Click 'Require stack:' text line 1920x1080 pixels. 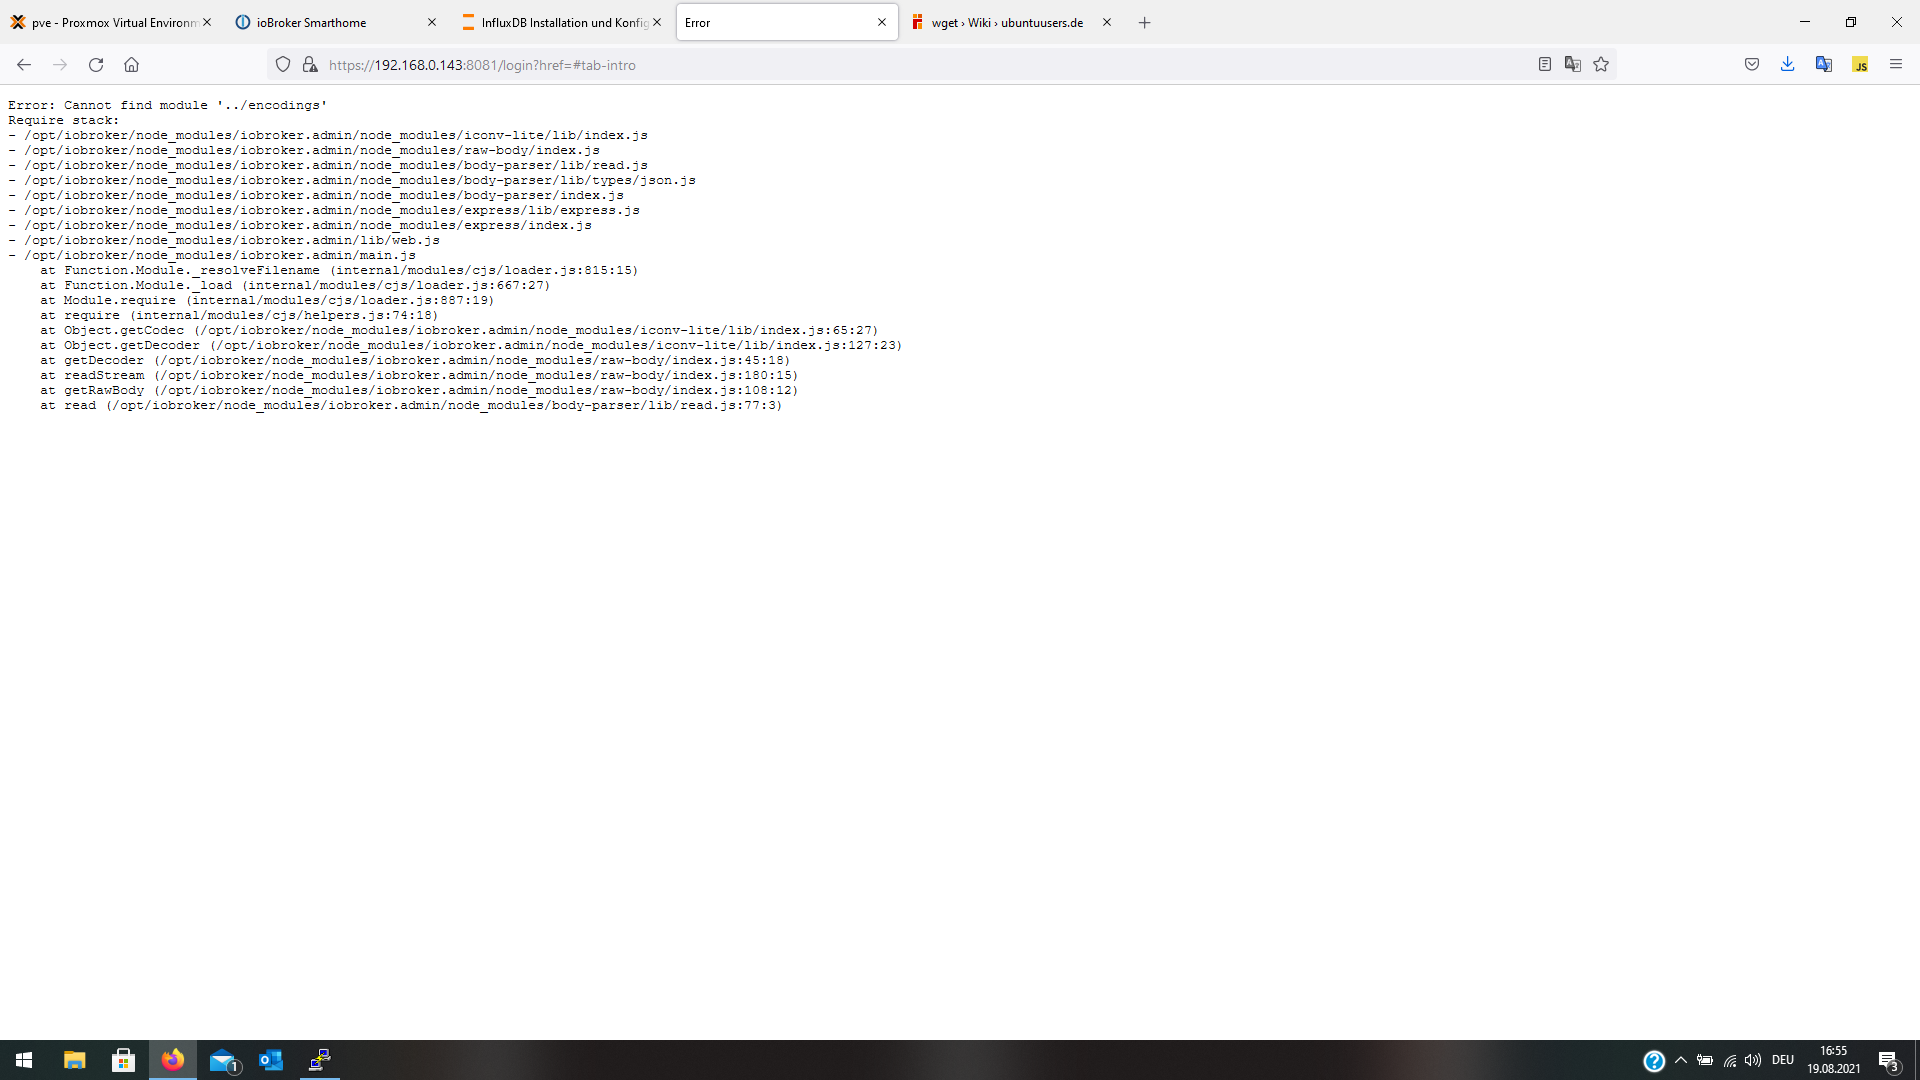coord(64,120)
